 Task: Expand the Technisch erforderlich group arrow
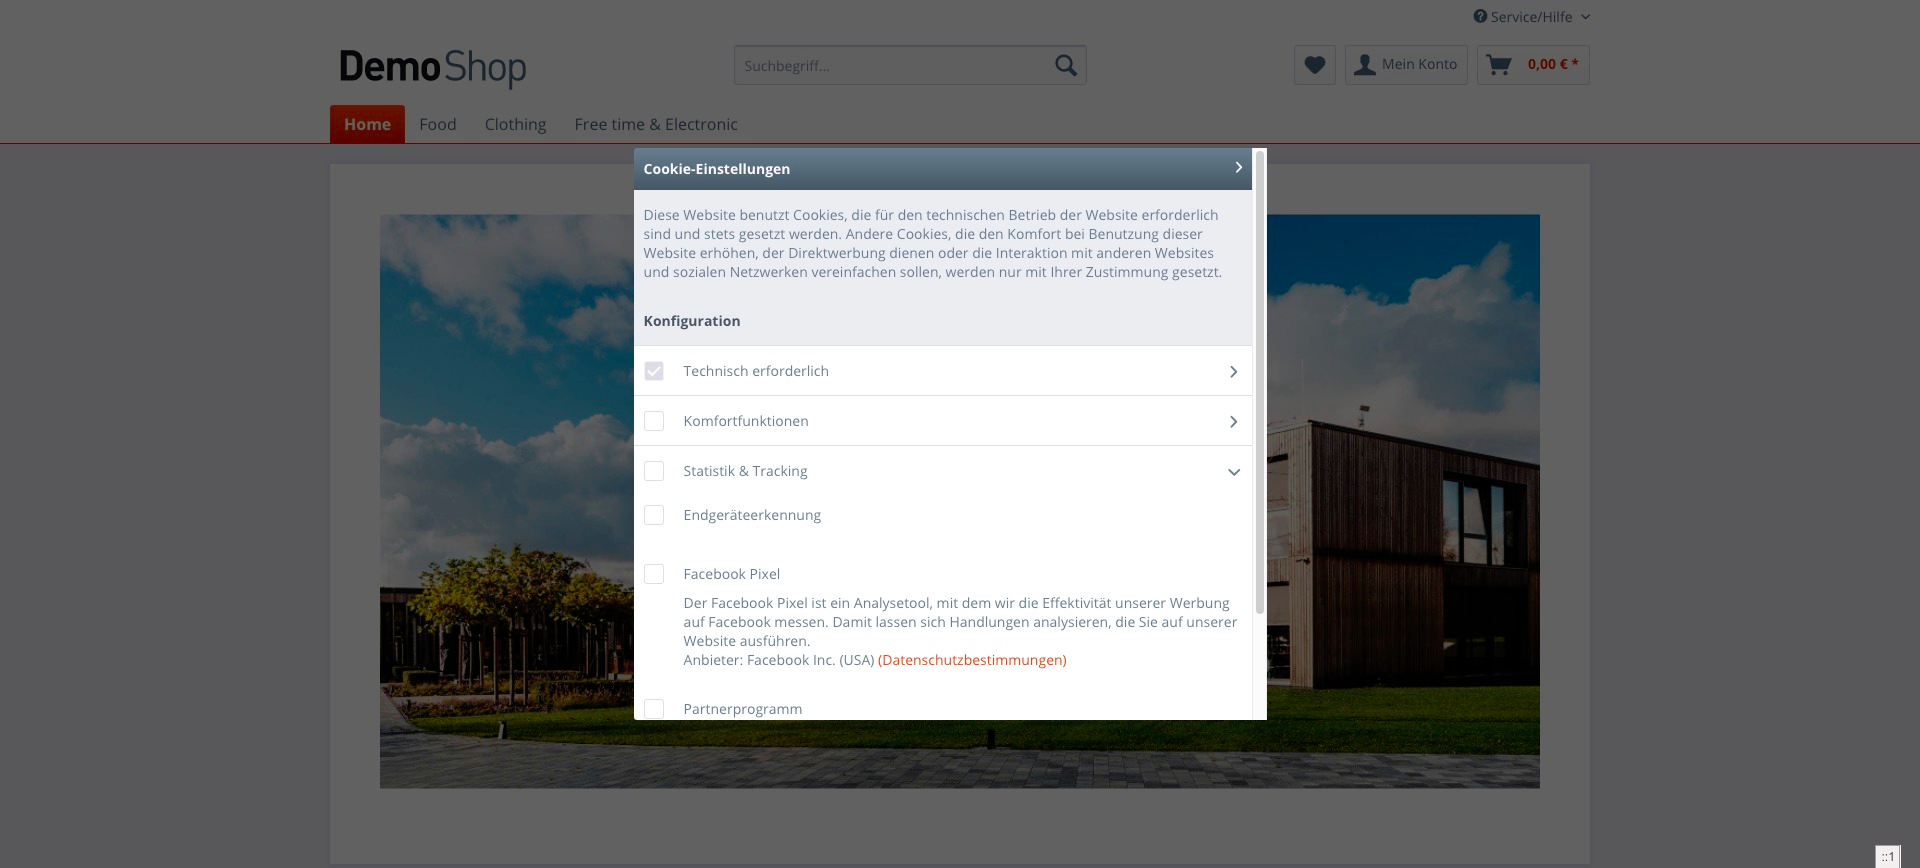pos(1233,372)
